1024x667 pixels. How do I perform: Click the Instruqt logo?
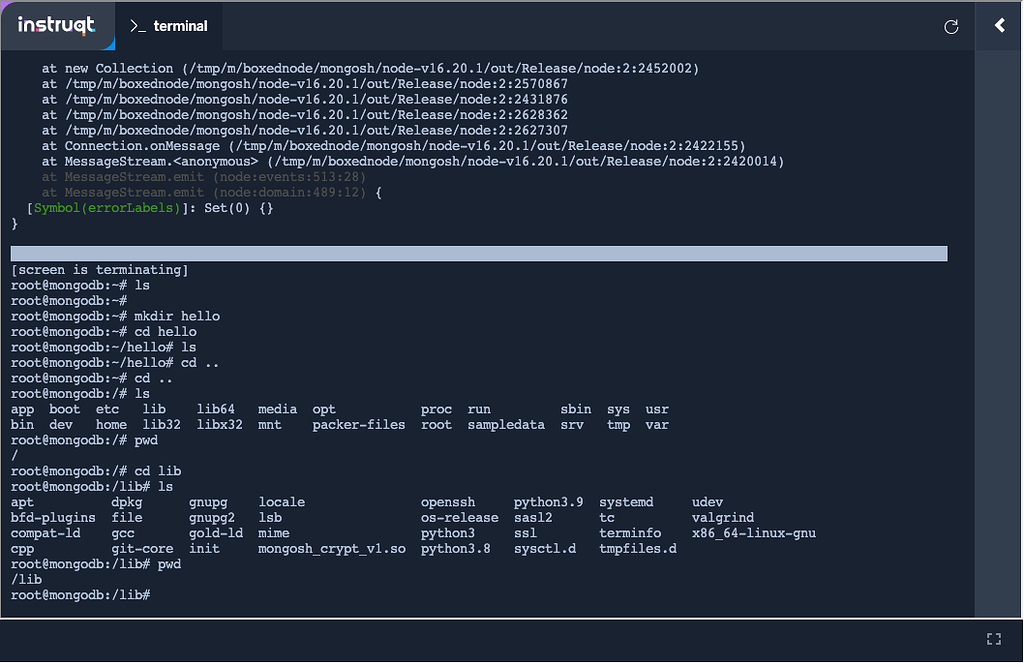coord(57,26)
